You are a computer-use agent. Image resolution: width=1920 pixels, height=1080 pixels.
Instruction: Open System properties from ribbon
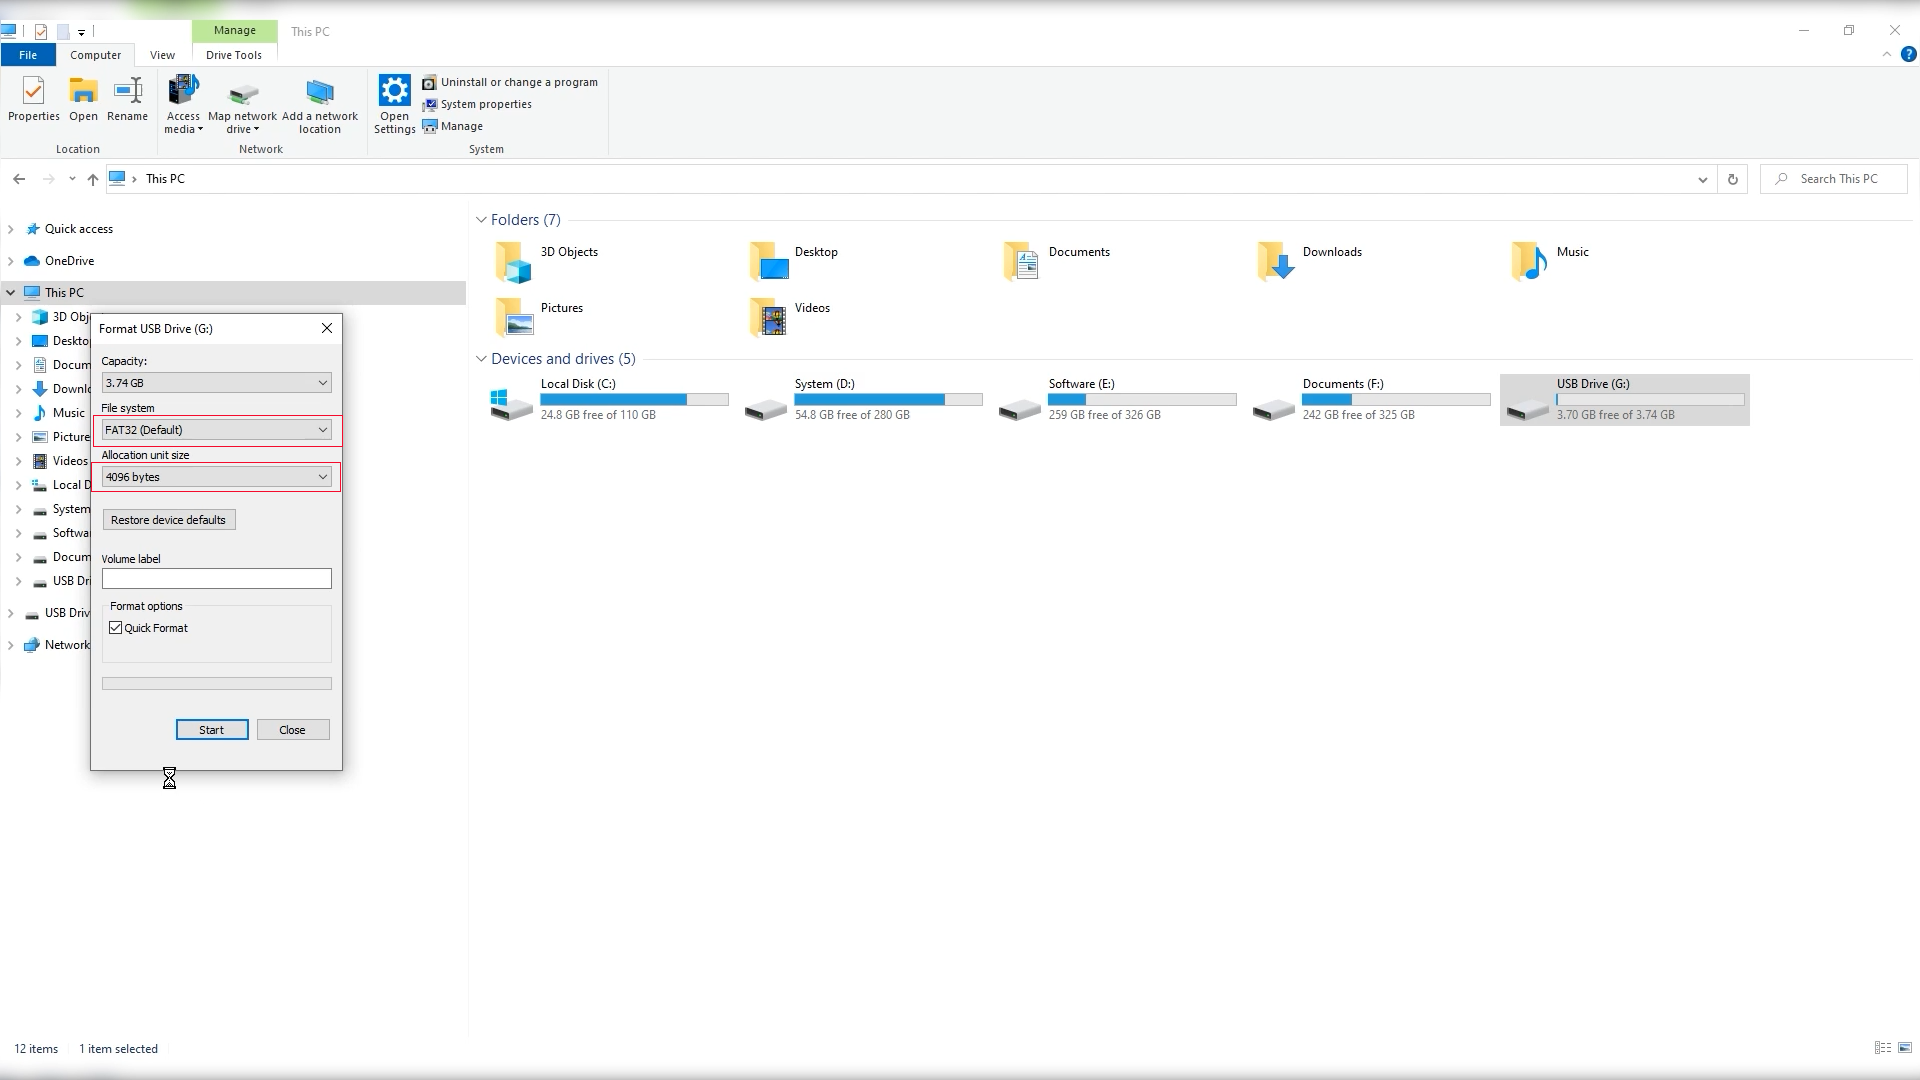point(477,104)
